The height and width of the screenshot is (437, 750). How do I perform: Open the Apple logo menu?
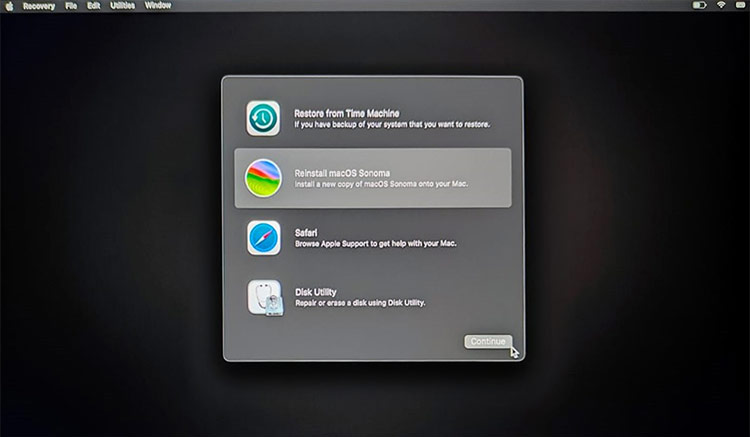coord(9,6)
